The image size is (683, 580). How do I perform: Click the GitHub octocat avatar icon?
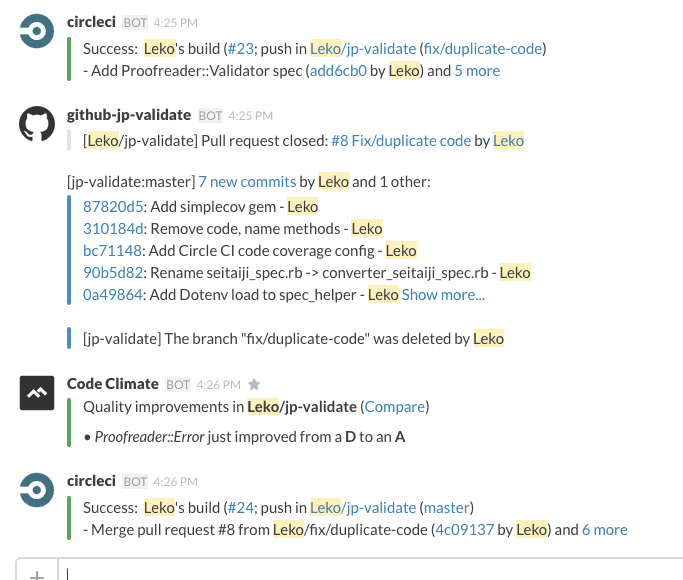point(37,125)
